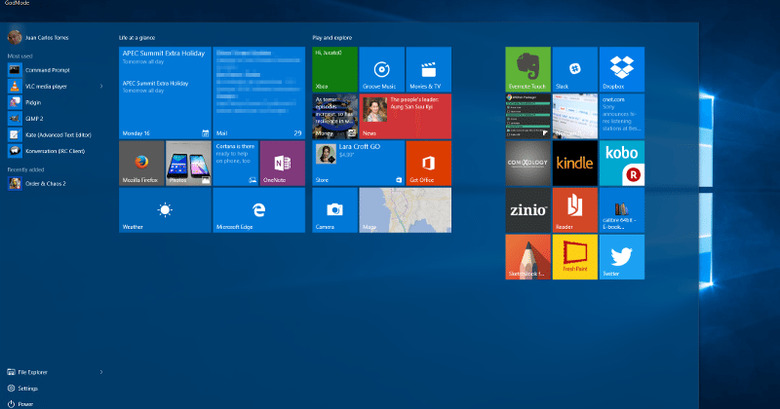The image size is (780, 409).
Task: Expand File Explorer submenu arrow
Action: (101, 372)
